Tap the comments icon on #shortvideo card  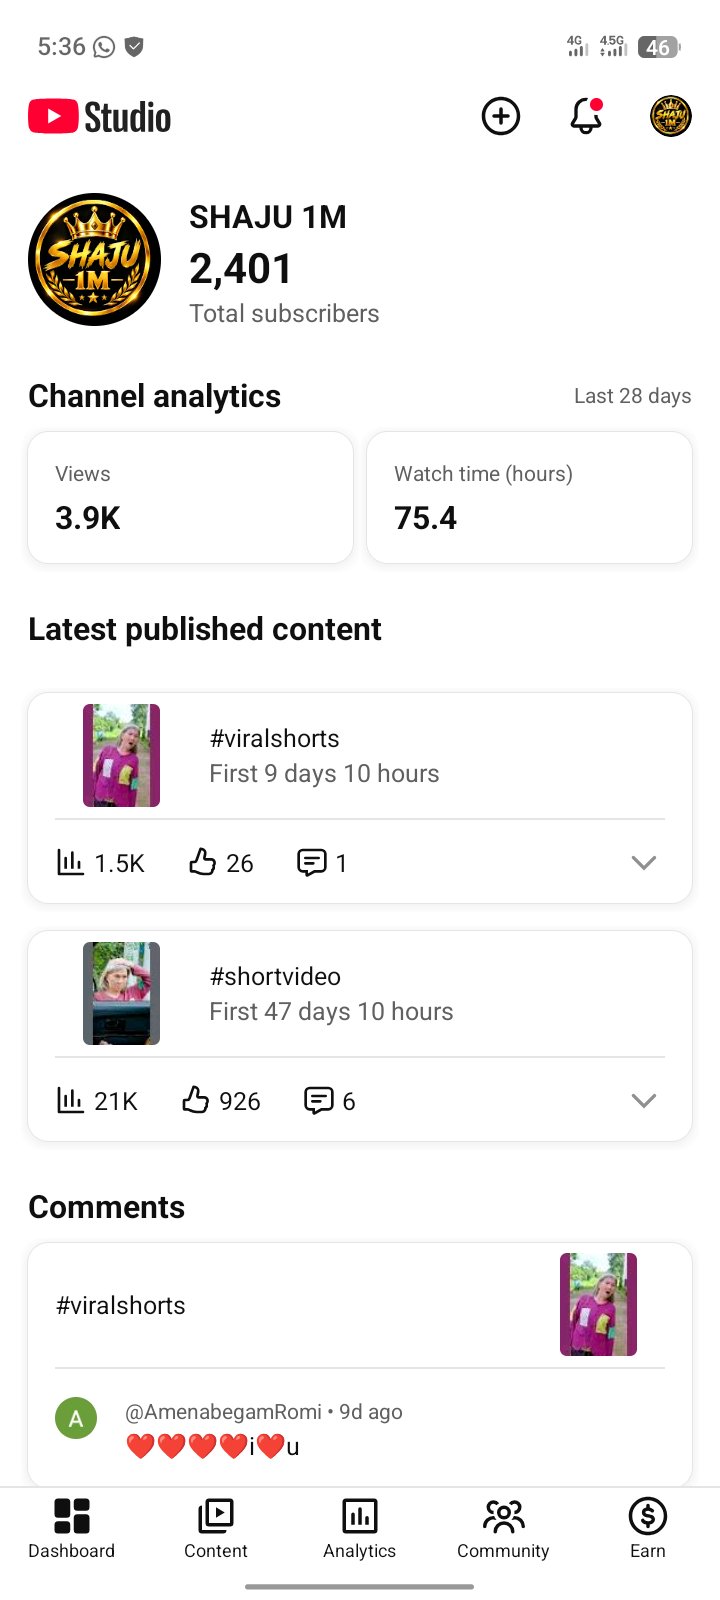(318, 1100)
